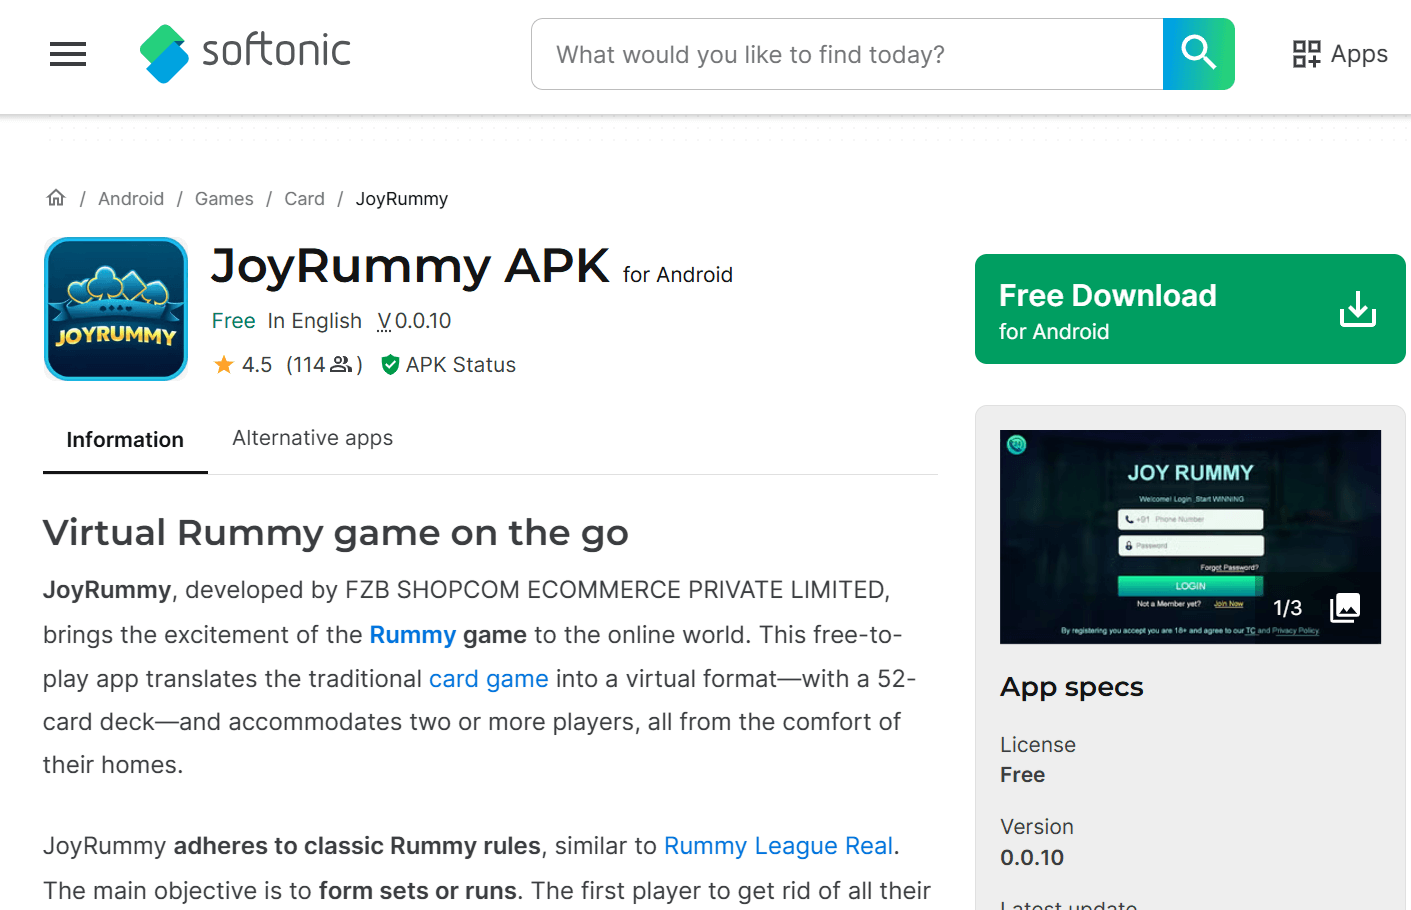The image size is (1411, 910).
Task: Focus the search input field
Action: (847, 54)
